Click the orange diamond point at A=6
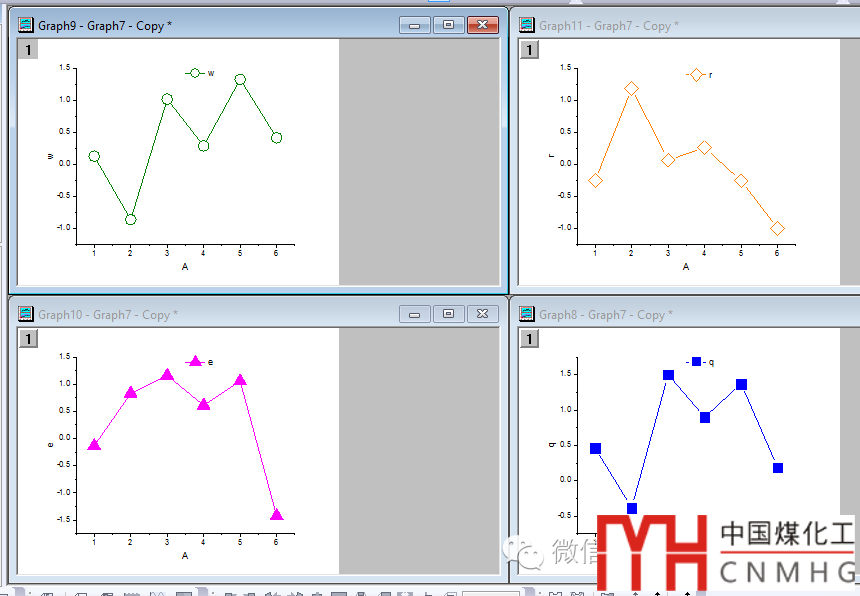Screen dimensions: 860x596 click(777, 228)
